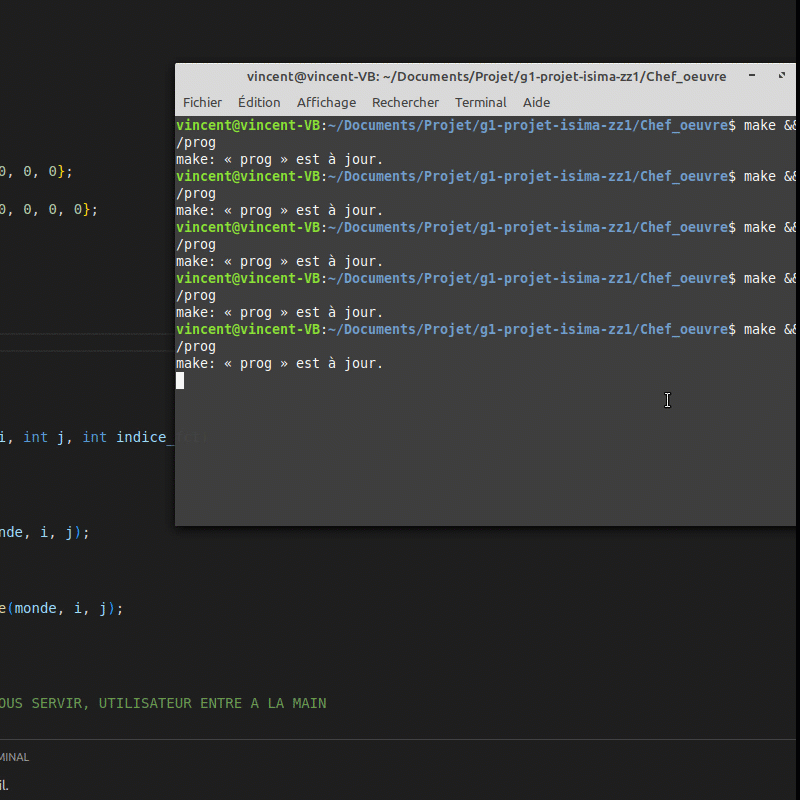Click the array line '0, 0, 0};'

click(x=36, y=171)
